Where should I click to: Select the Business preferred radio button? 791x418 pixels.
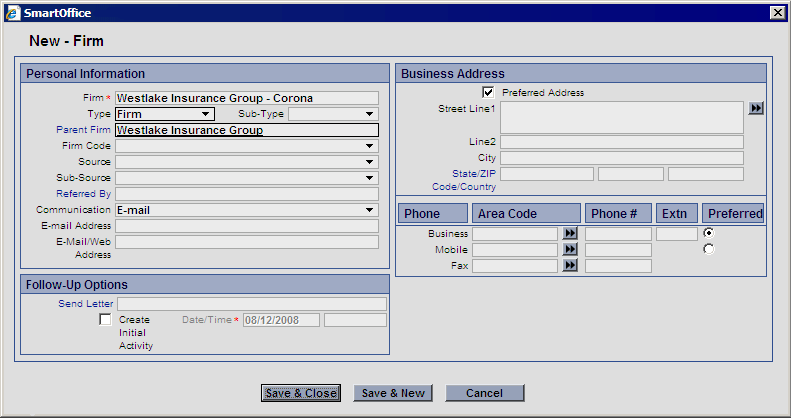click(x=709, y=233)
